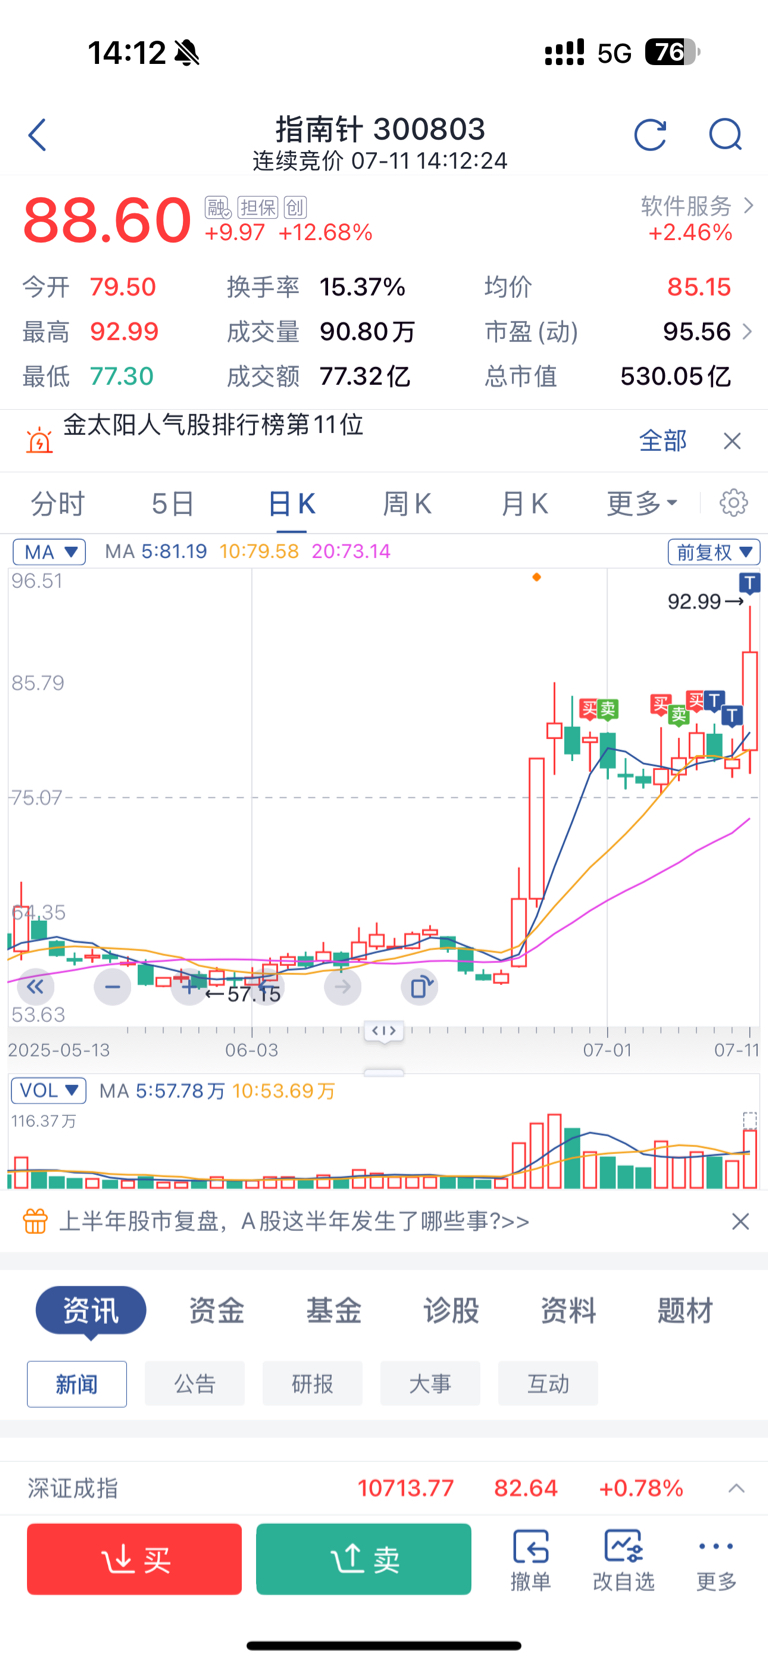
Task: Dismiss the 金太阳人气股 ranking notice
Action: pyautogui.click(x=732, y=441)
